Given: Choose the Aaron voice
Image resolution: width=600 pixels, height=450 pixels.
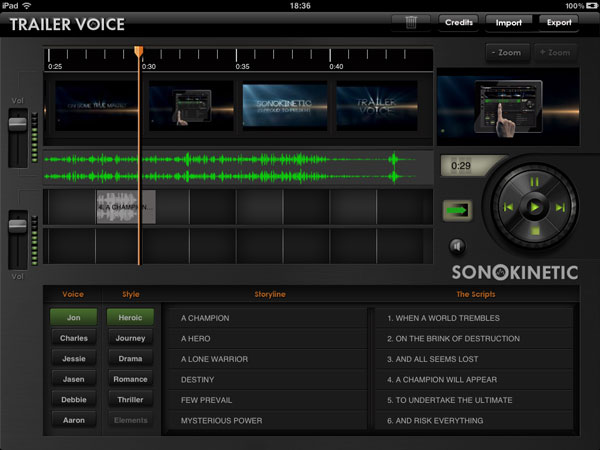Looking at the screenshot, I should [x=73, y=420].
